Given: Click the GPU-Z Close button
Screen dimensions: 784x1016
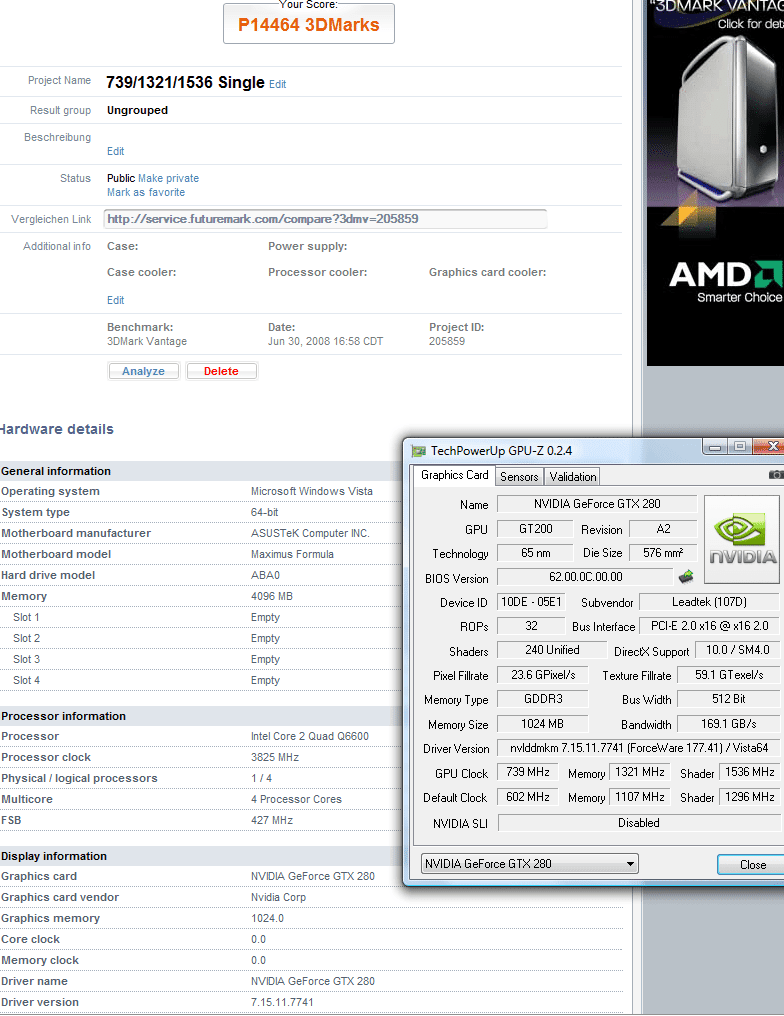Looking at the screenshot, I should tap(752, 864).
